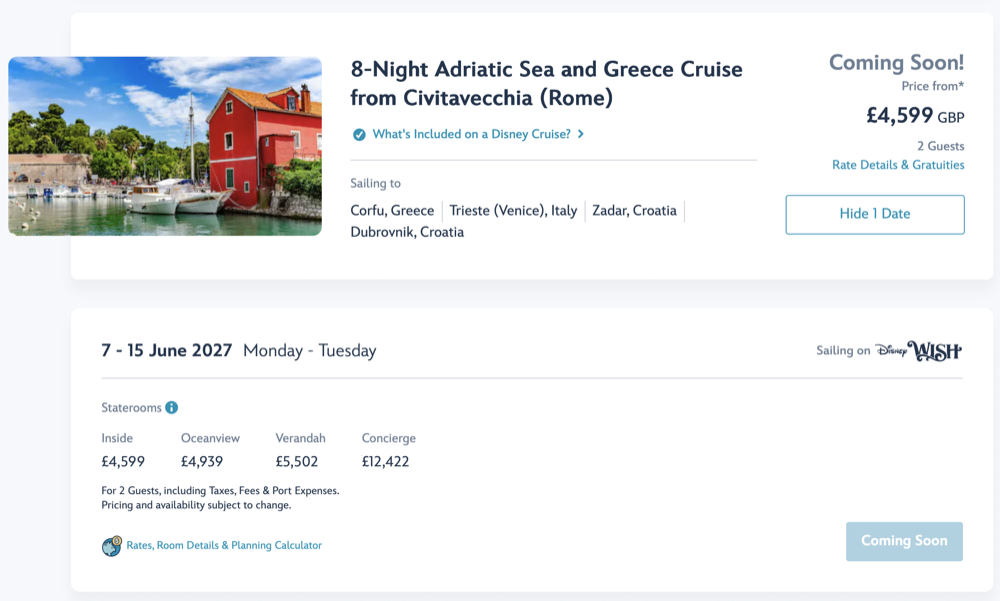Click the planning calculator globe icon
This screenshot has height=601, width=1000.
tap(112, 546)
